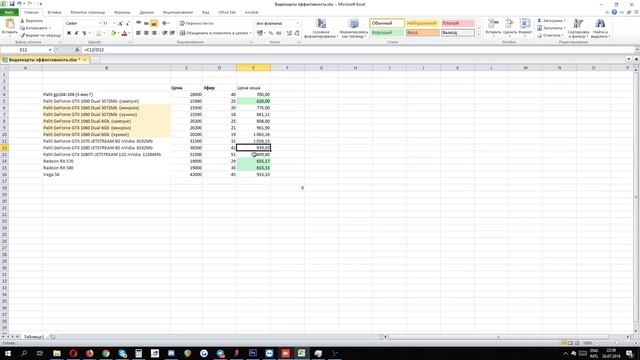Screen dimensions: 640x360
Task: Open the font size combo box
Action: (x=109, y=24)
